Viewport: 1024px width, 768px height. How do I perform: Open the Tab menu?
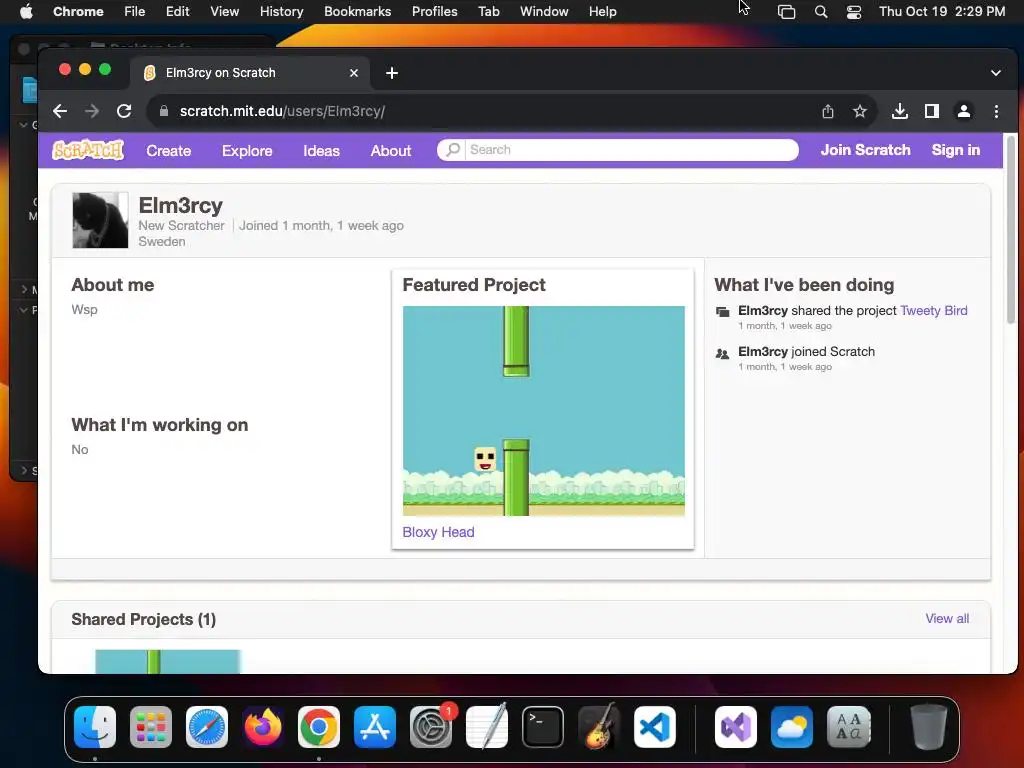(x=488, y=12)
